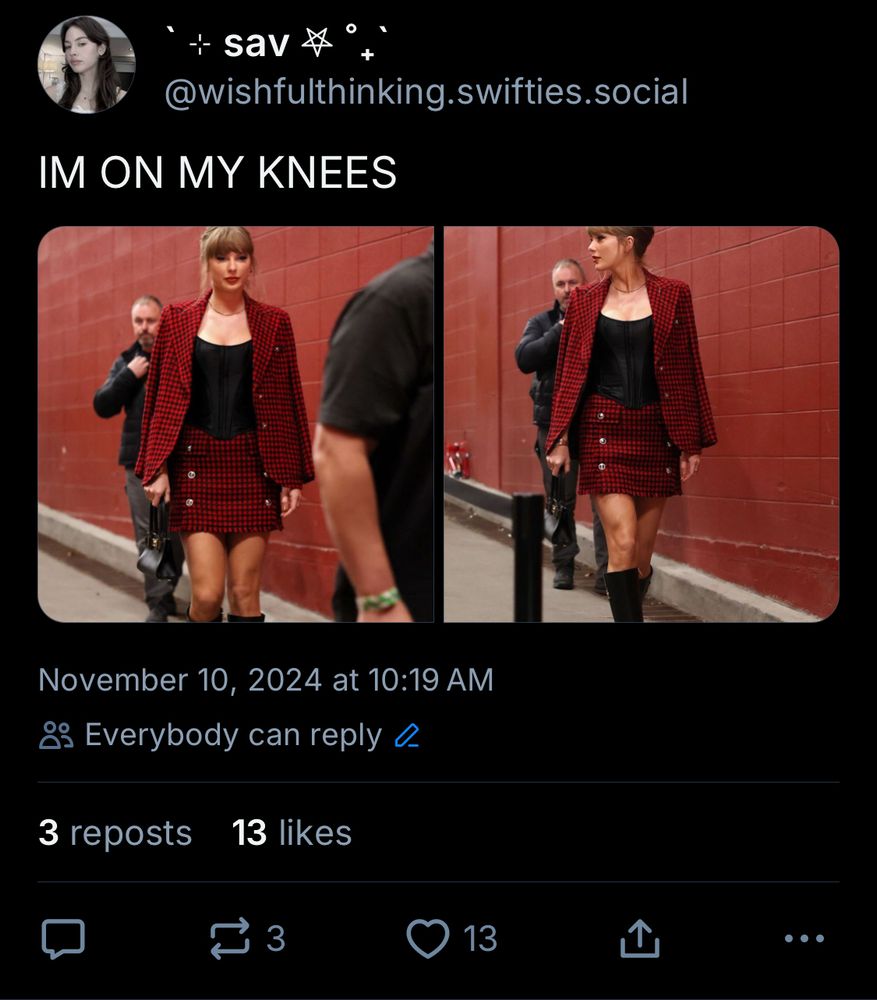The height and width of the screenshot is (1000, 877).
Task: Click the November 10, 2024 timestamp
Action: (x=266, y=680)
